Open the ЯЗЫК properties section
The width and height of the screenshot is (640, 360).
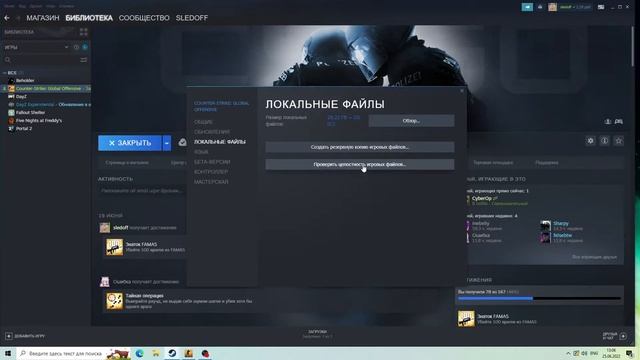(x=201, y=152)
